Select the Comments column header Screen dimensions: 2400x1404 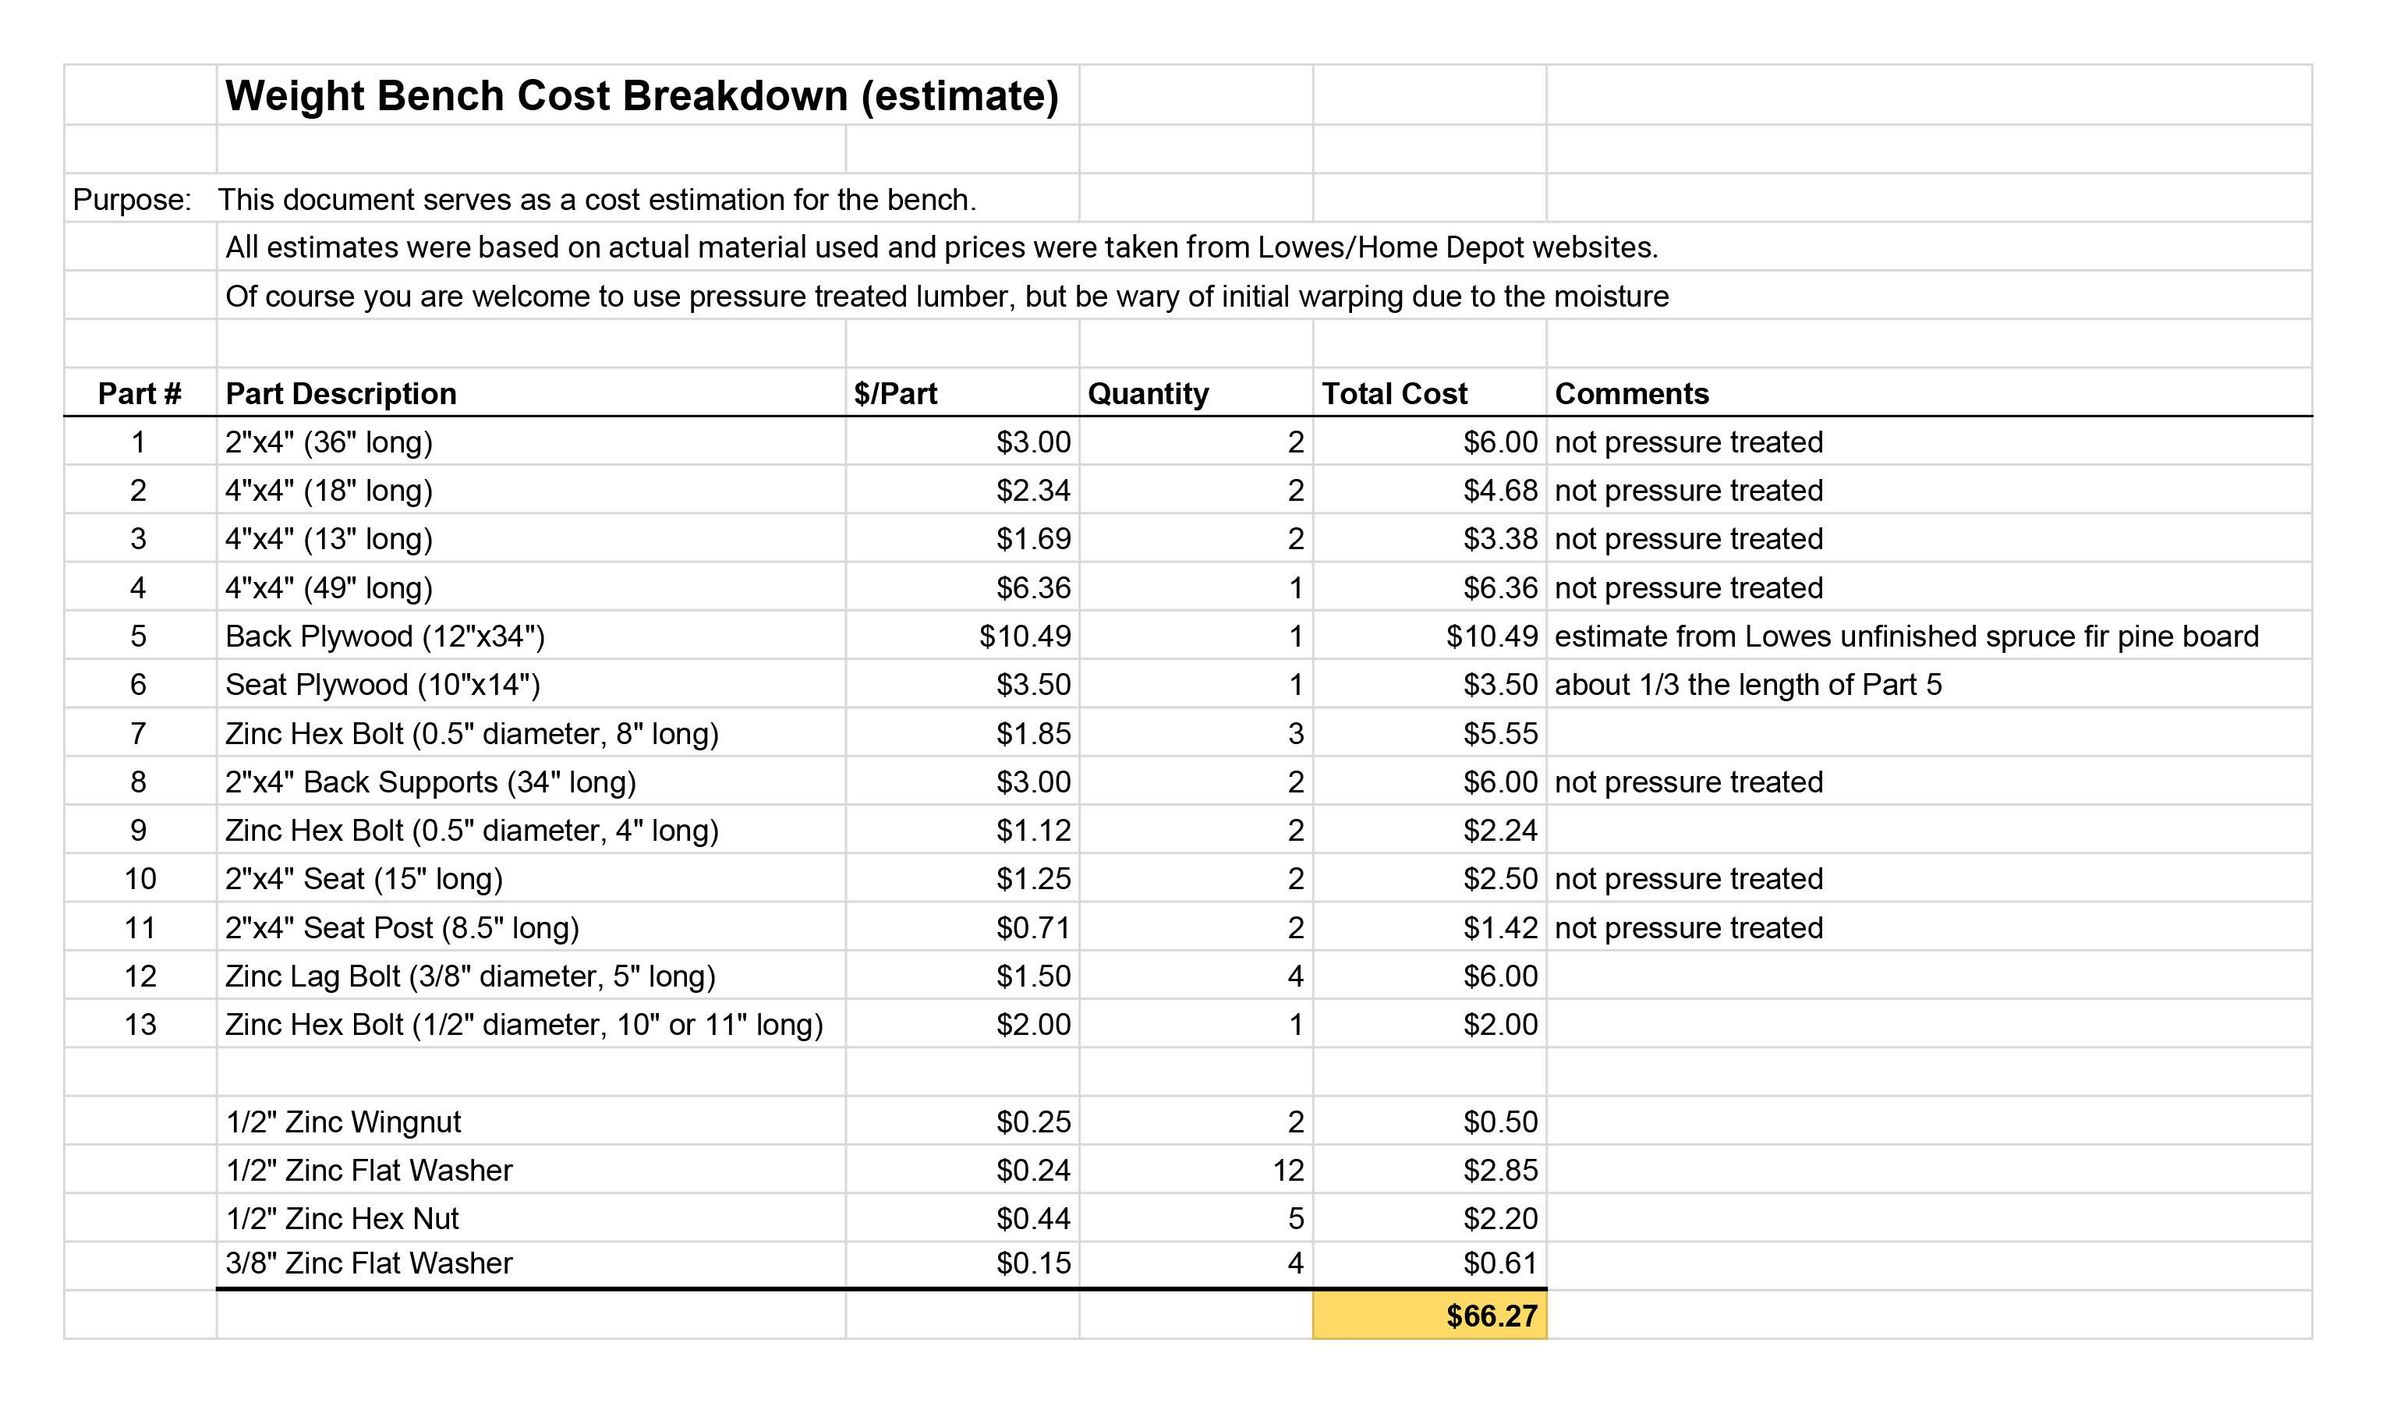1631,393
